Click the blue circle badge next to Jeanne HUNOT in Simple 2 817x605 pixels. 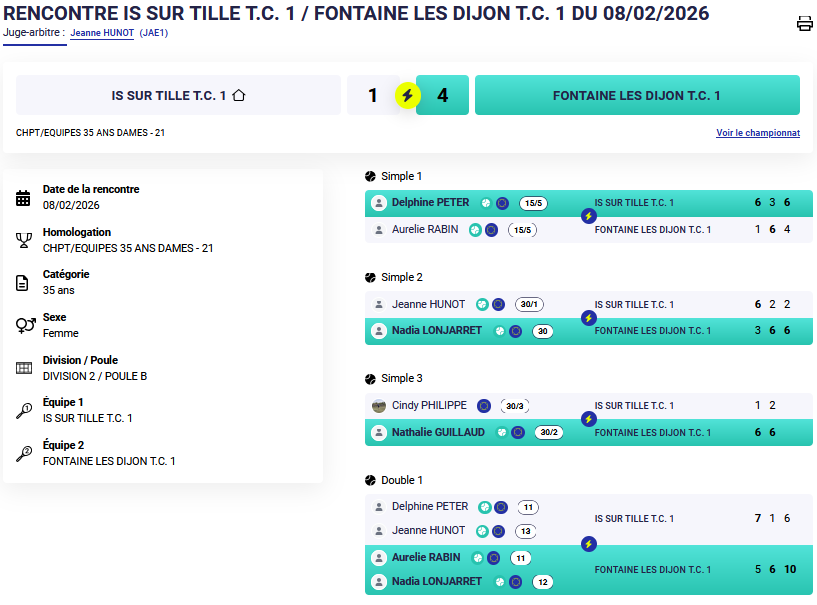498,304
